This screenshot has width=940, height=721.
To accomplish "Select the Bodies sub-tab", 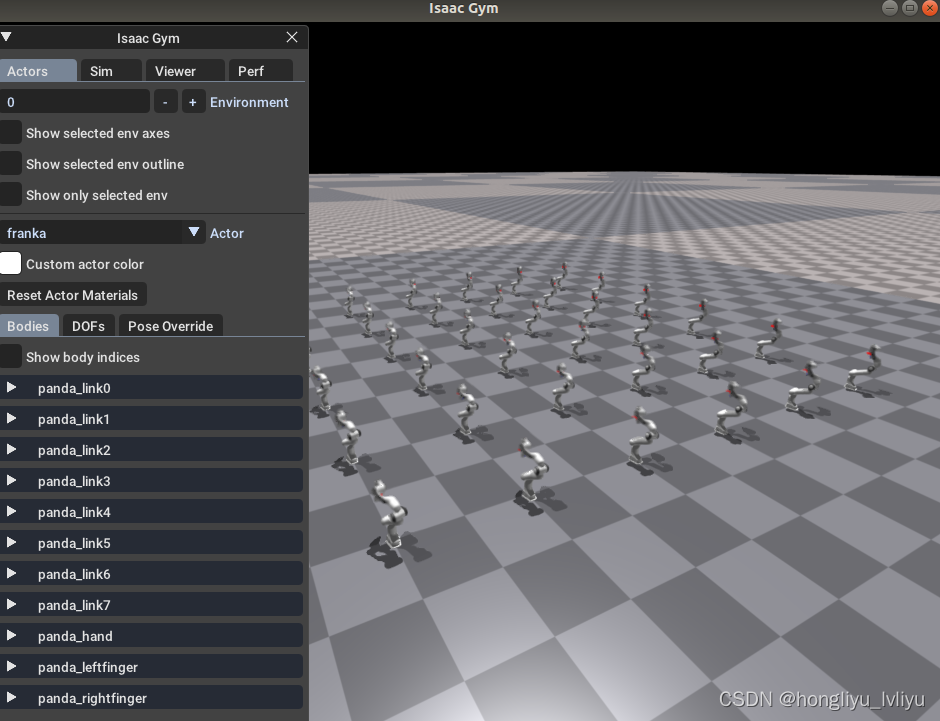I will [x=29, y=326].
